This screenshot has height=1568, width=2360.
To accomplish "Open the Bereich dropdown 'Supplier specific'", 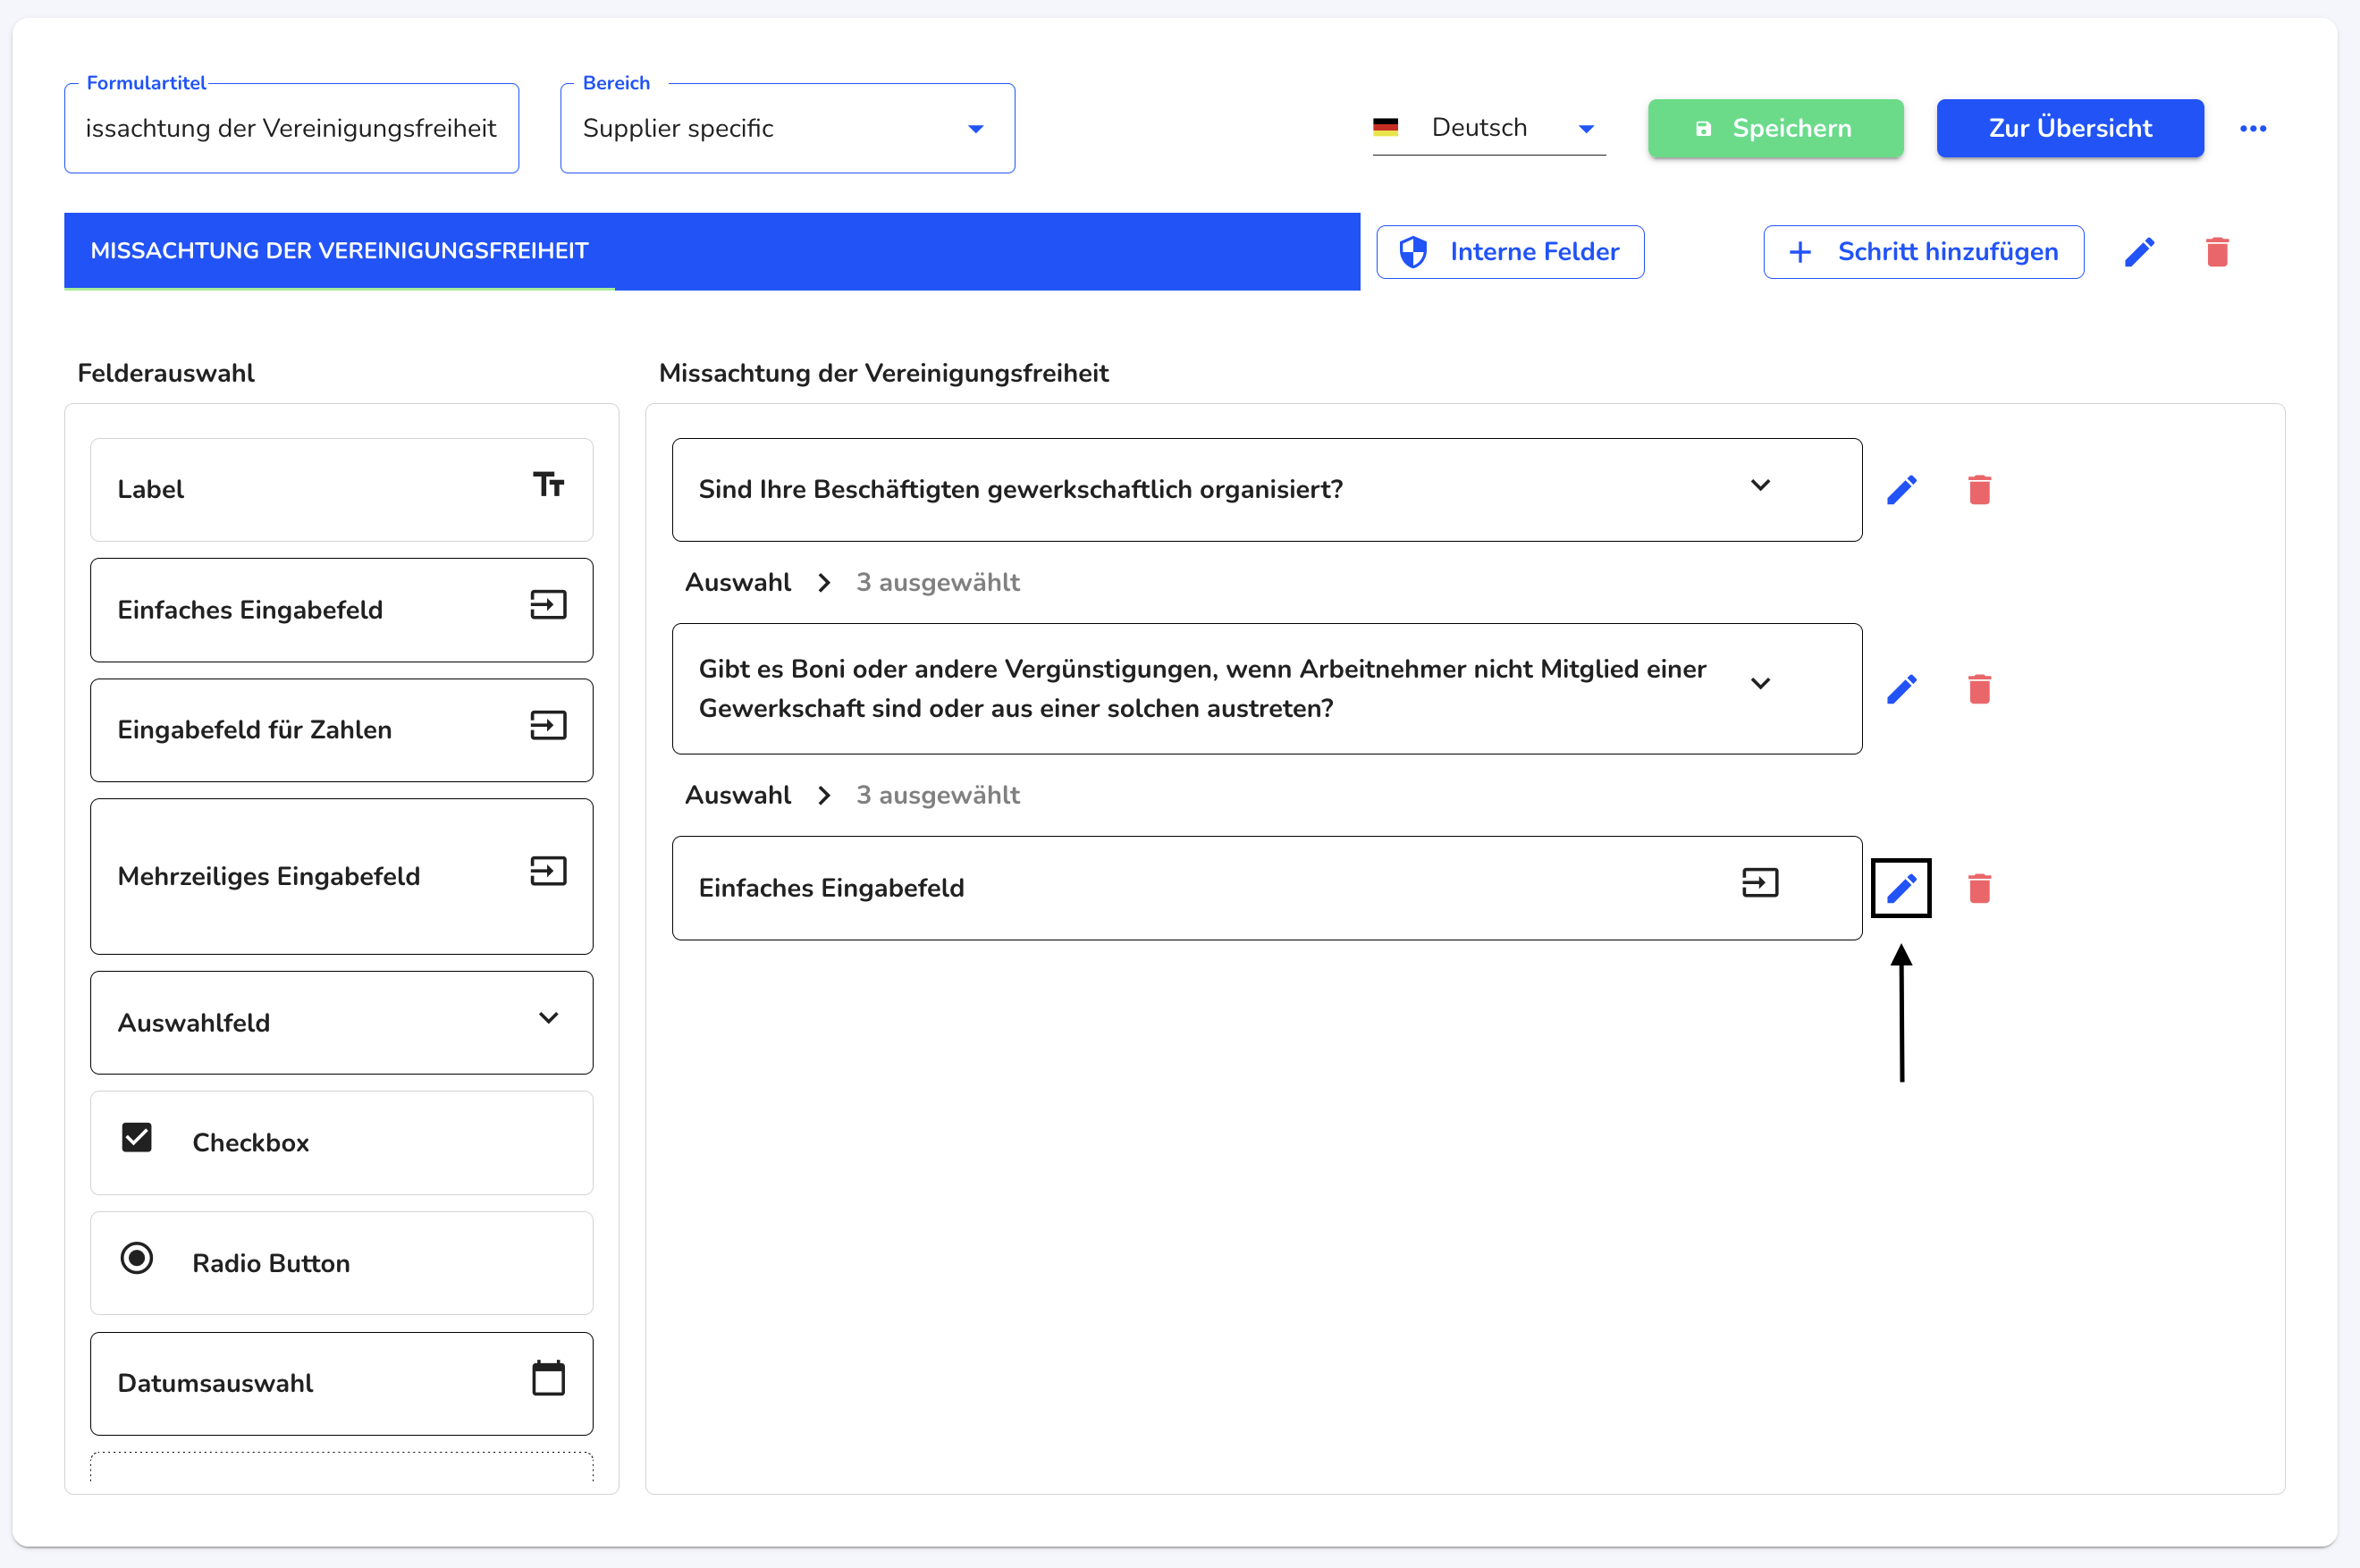I will 788,128.
